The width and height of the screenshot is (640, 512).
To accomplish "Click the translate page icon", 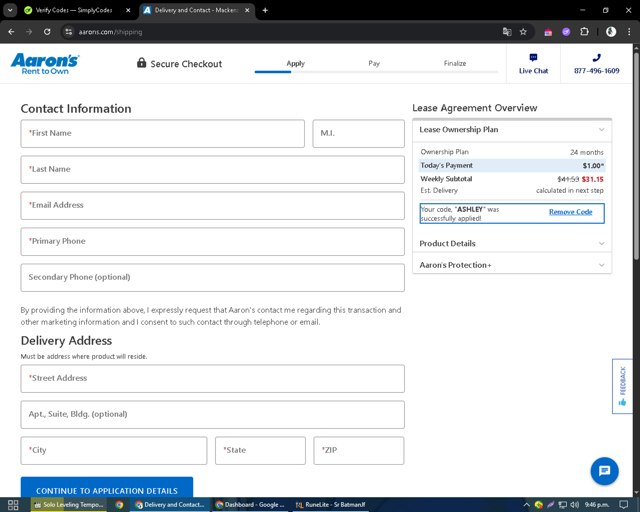I will coord(507,32).
